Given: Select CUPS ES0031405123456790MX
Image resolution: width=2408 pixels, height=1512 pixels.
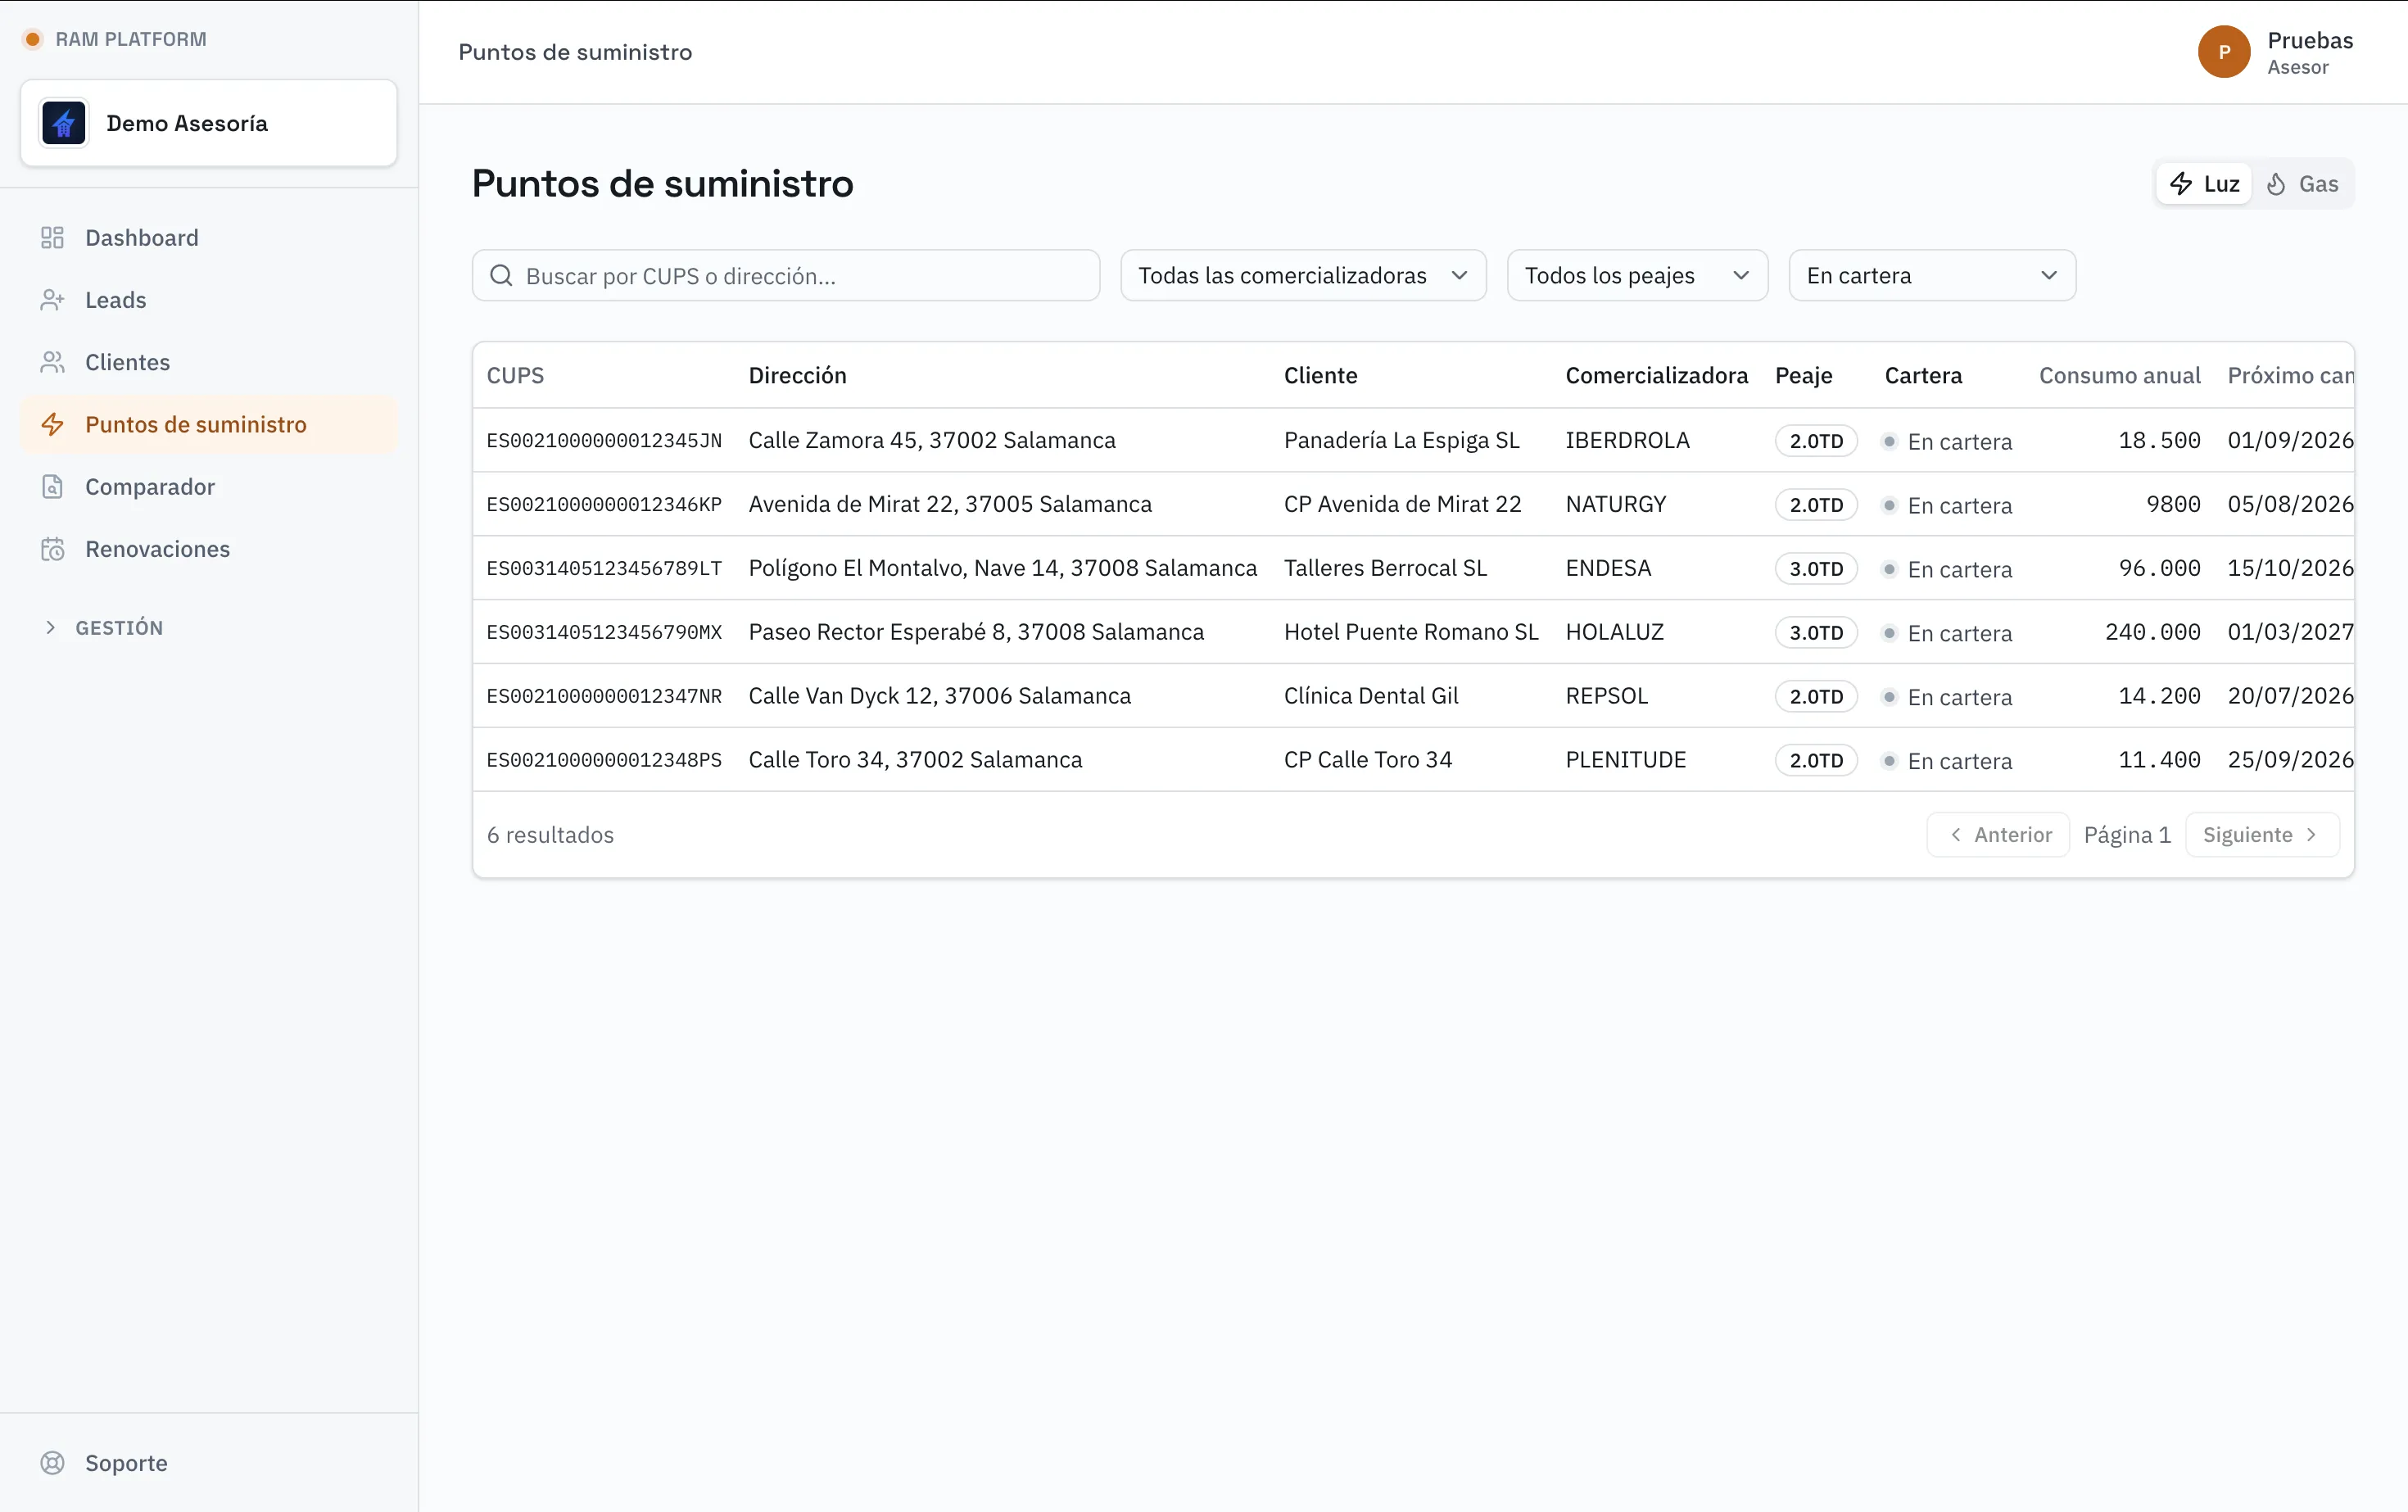Looking at the screenshot, I should pos(604,633).
